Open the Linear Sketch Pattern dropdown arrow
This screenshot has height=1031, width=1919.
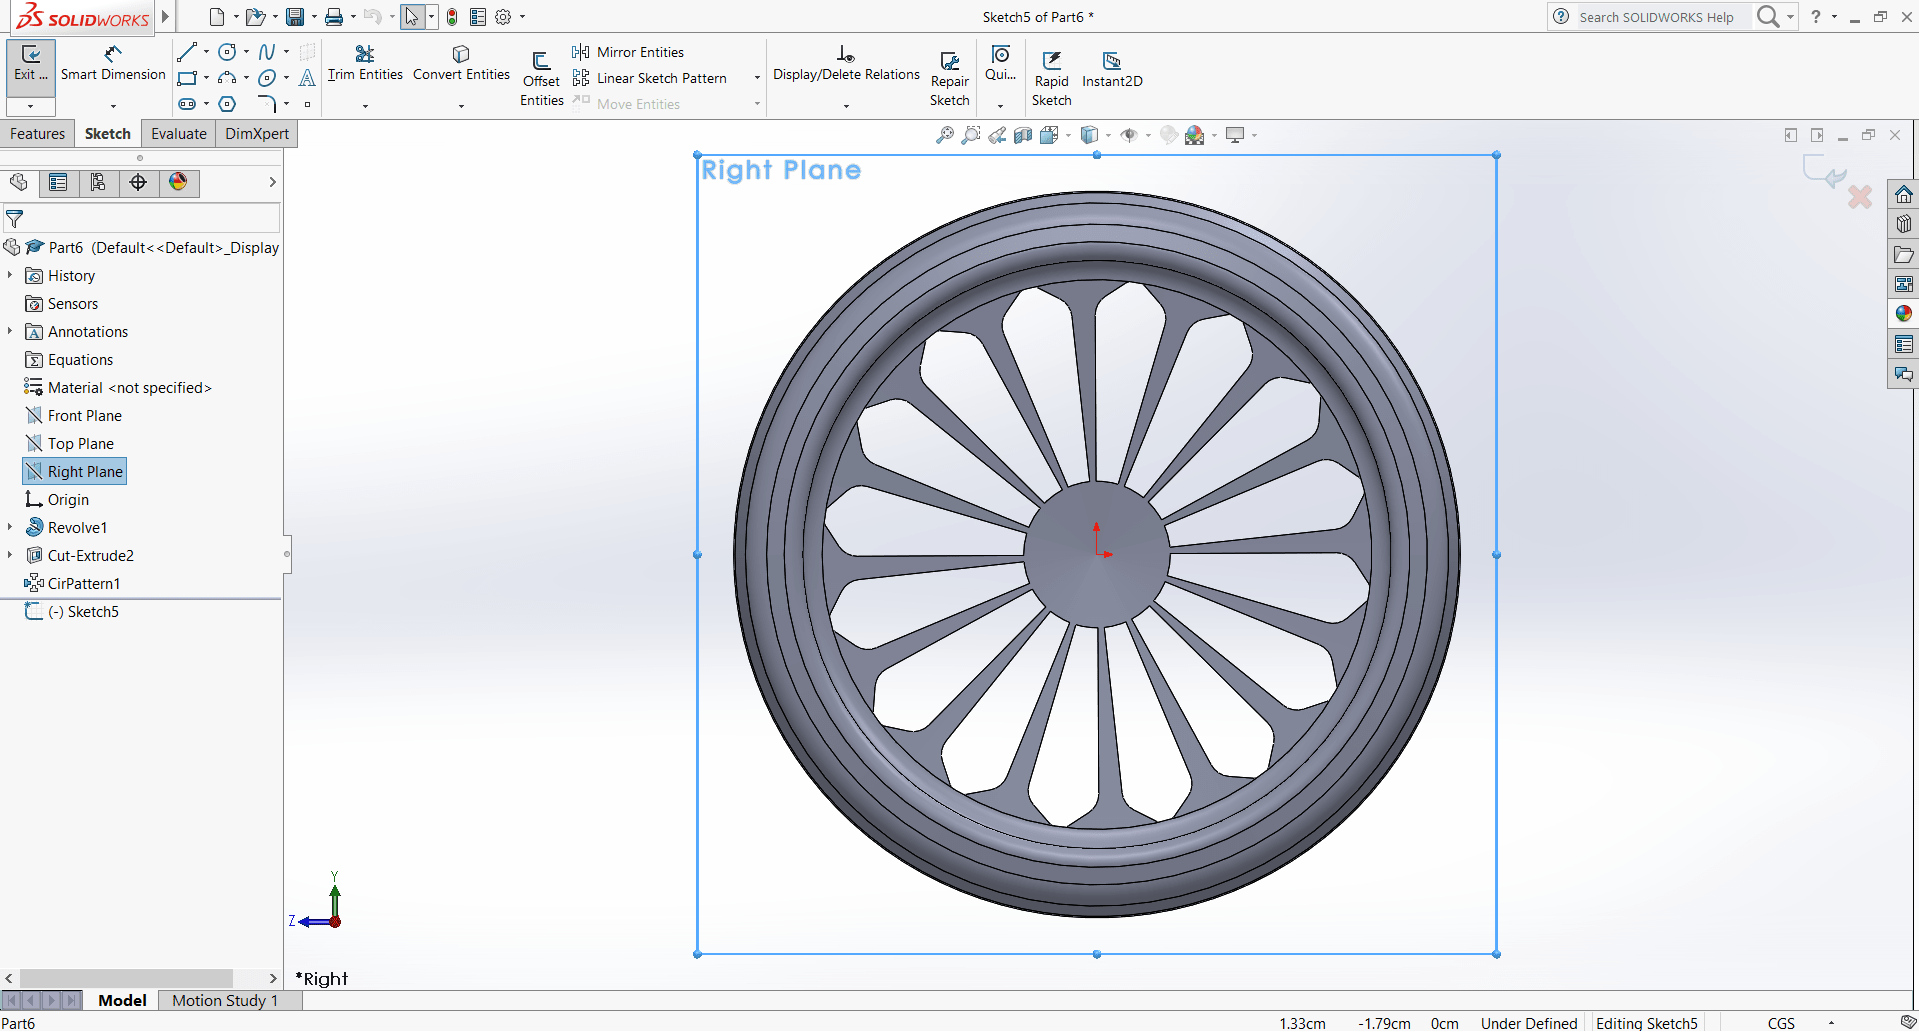pyautogui.click(x=757, y=78)
